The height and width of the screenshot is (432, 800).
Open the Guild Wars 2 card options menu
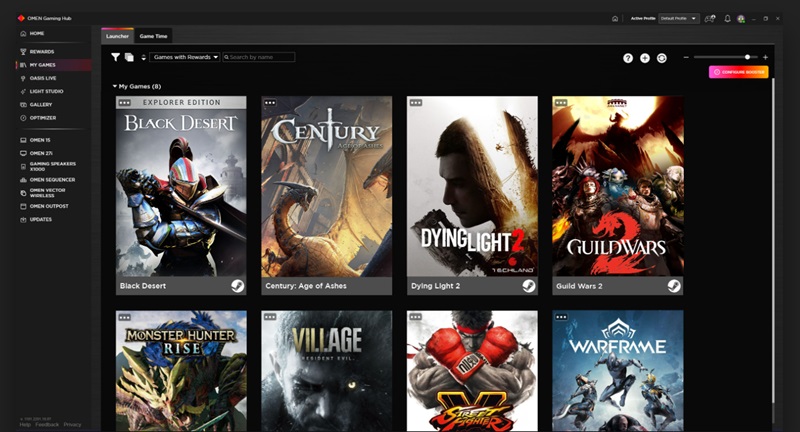point(561,103)
